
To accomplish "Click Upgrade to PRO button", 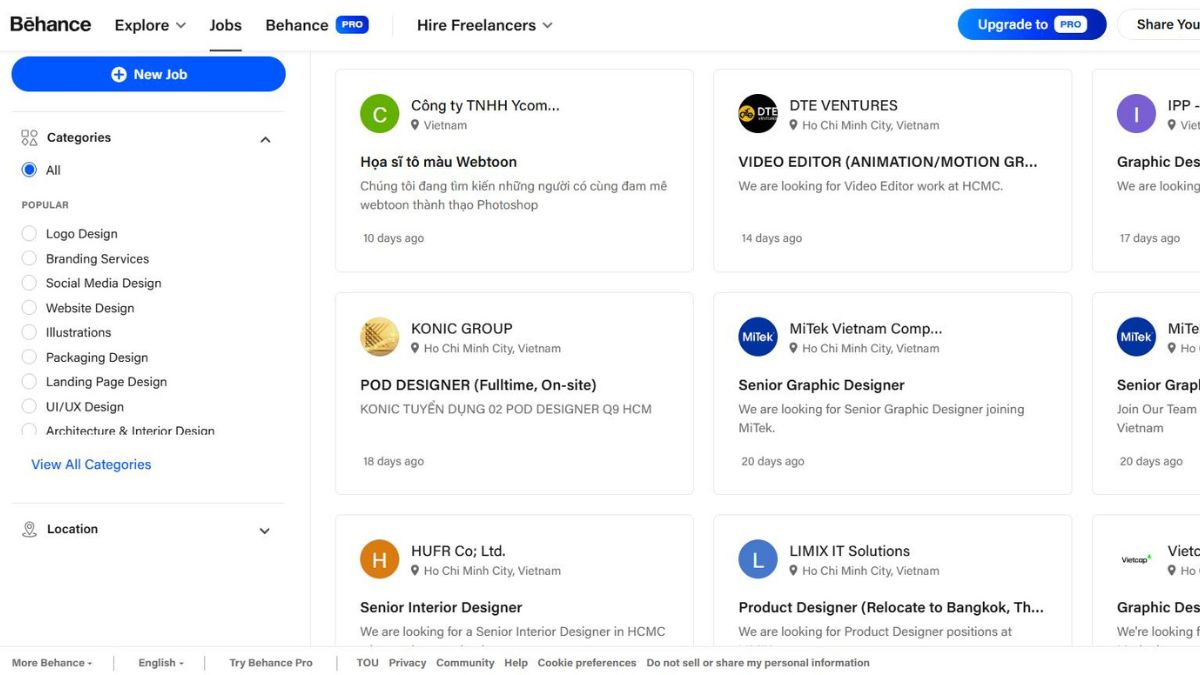I will (x=1032, y=25).
